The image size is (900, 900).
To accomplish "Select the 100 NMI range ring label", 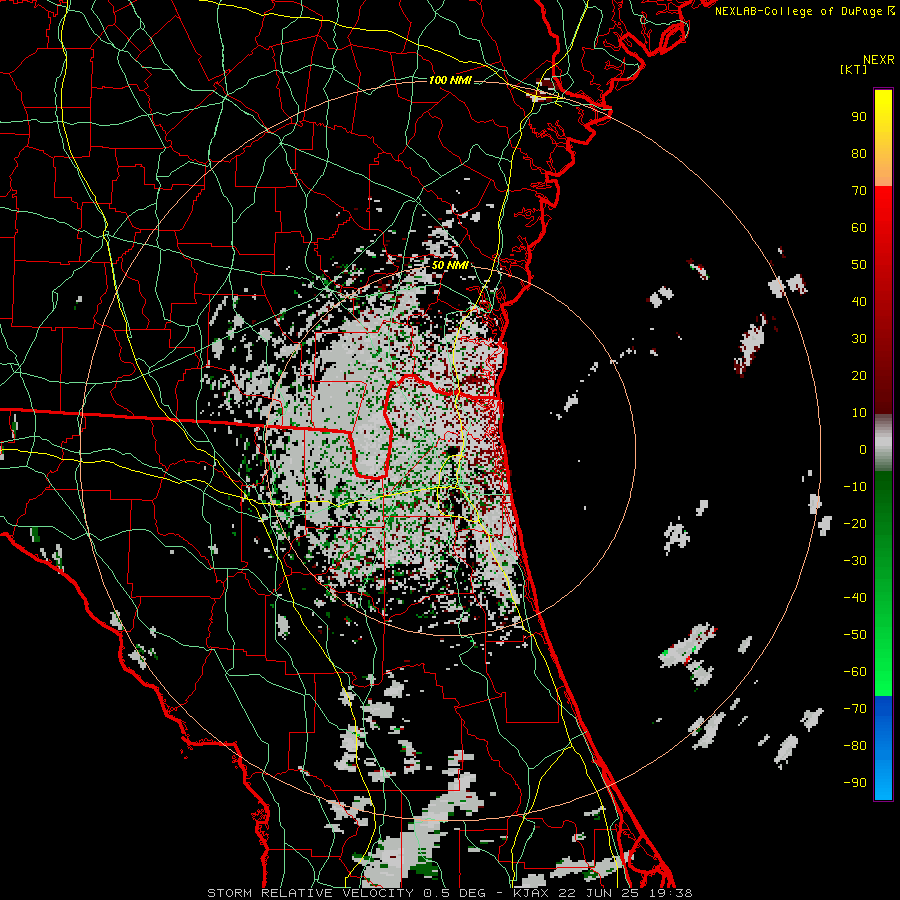I will [x=449, y=80].
